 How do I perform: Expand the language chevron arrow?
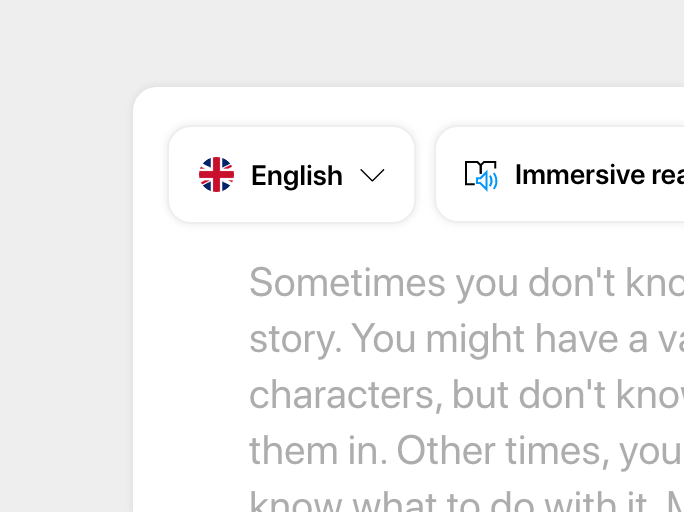pos(372,175)
